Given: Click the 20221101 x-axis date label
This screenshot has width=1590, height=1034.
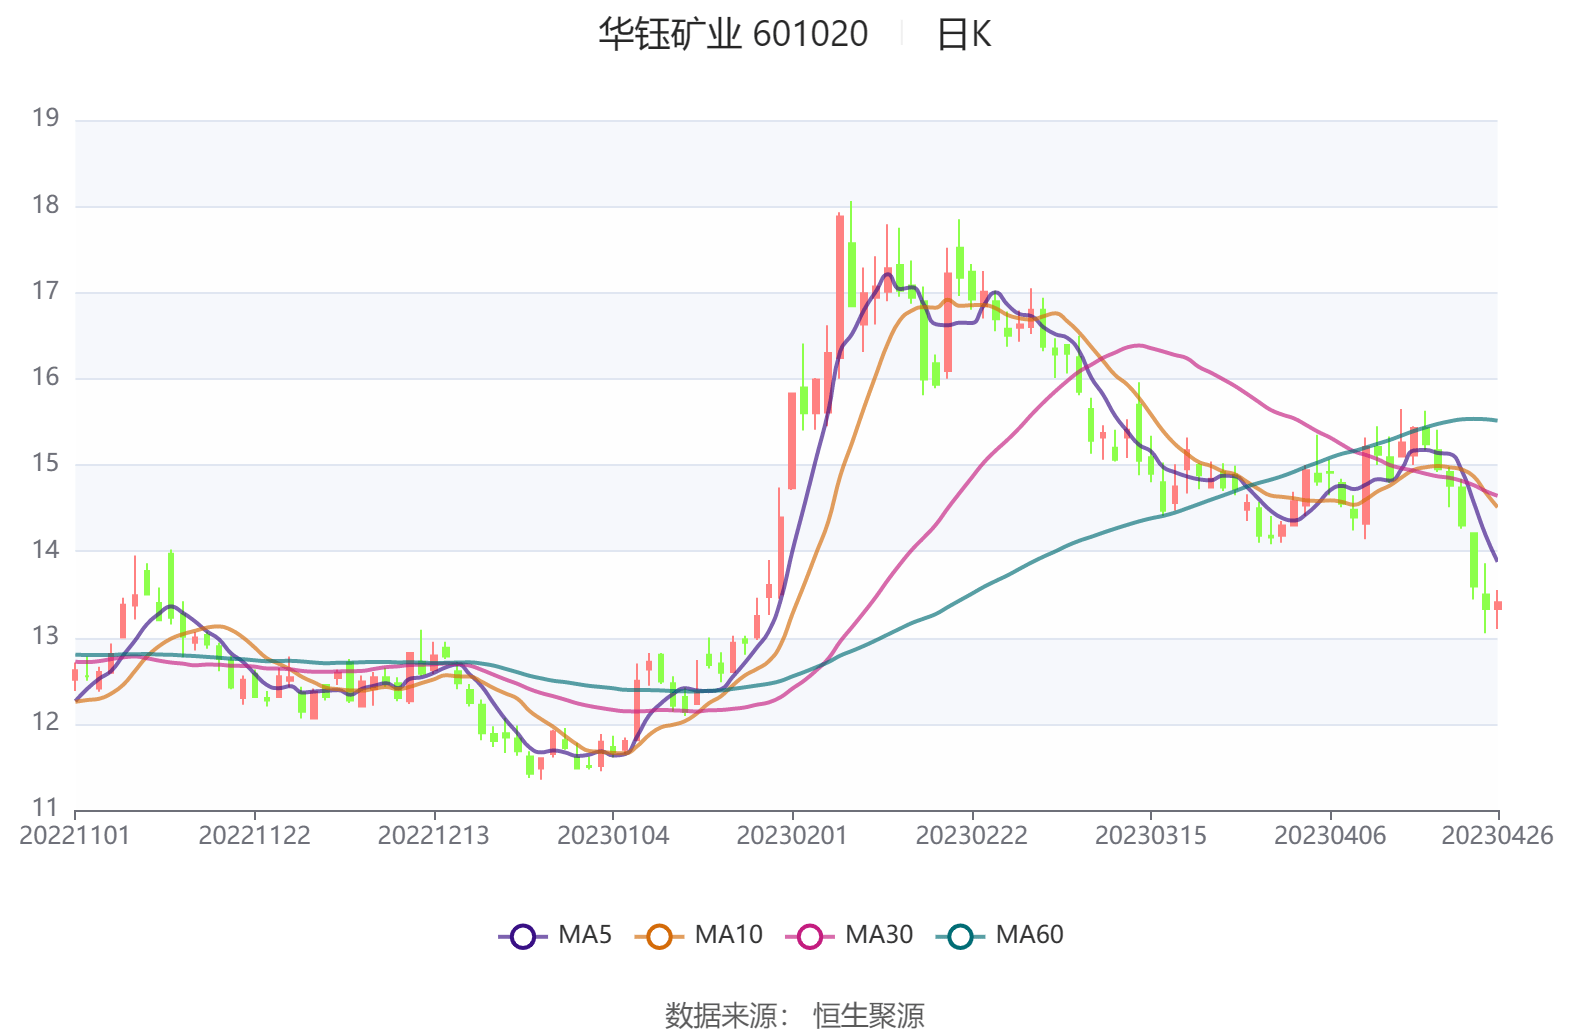Looking at the screenshot, I should [x=75, y=835].
